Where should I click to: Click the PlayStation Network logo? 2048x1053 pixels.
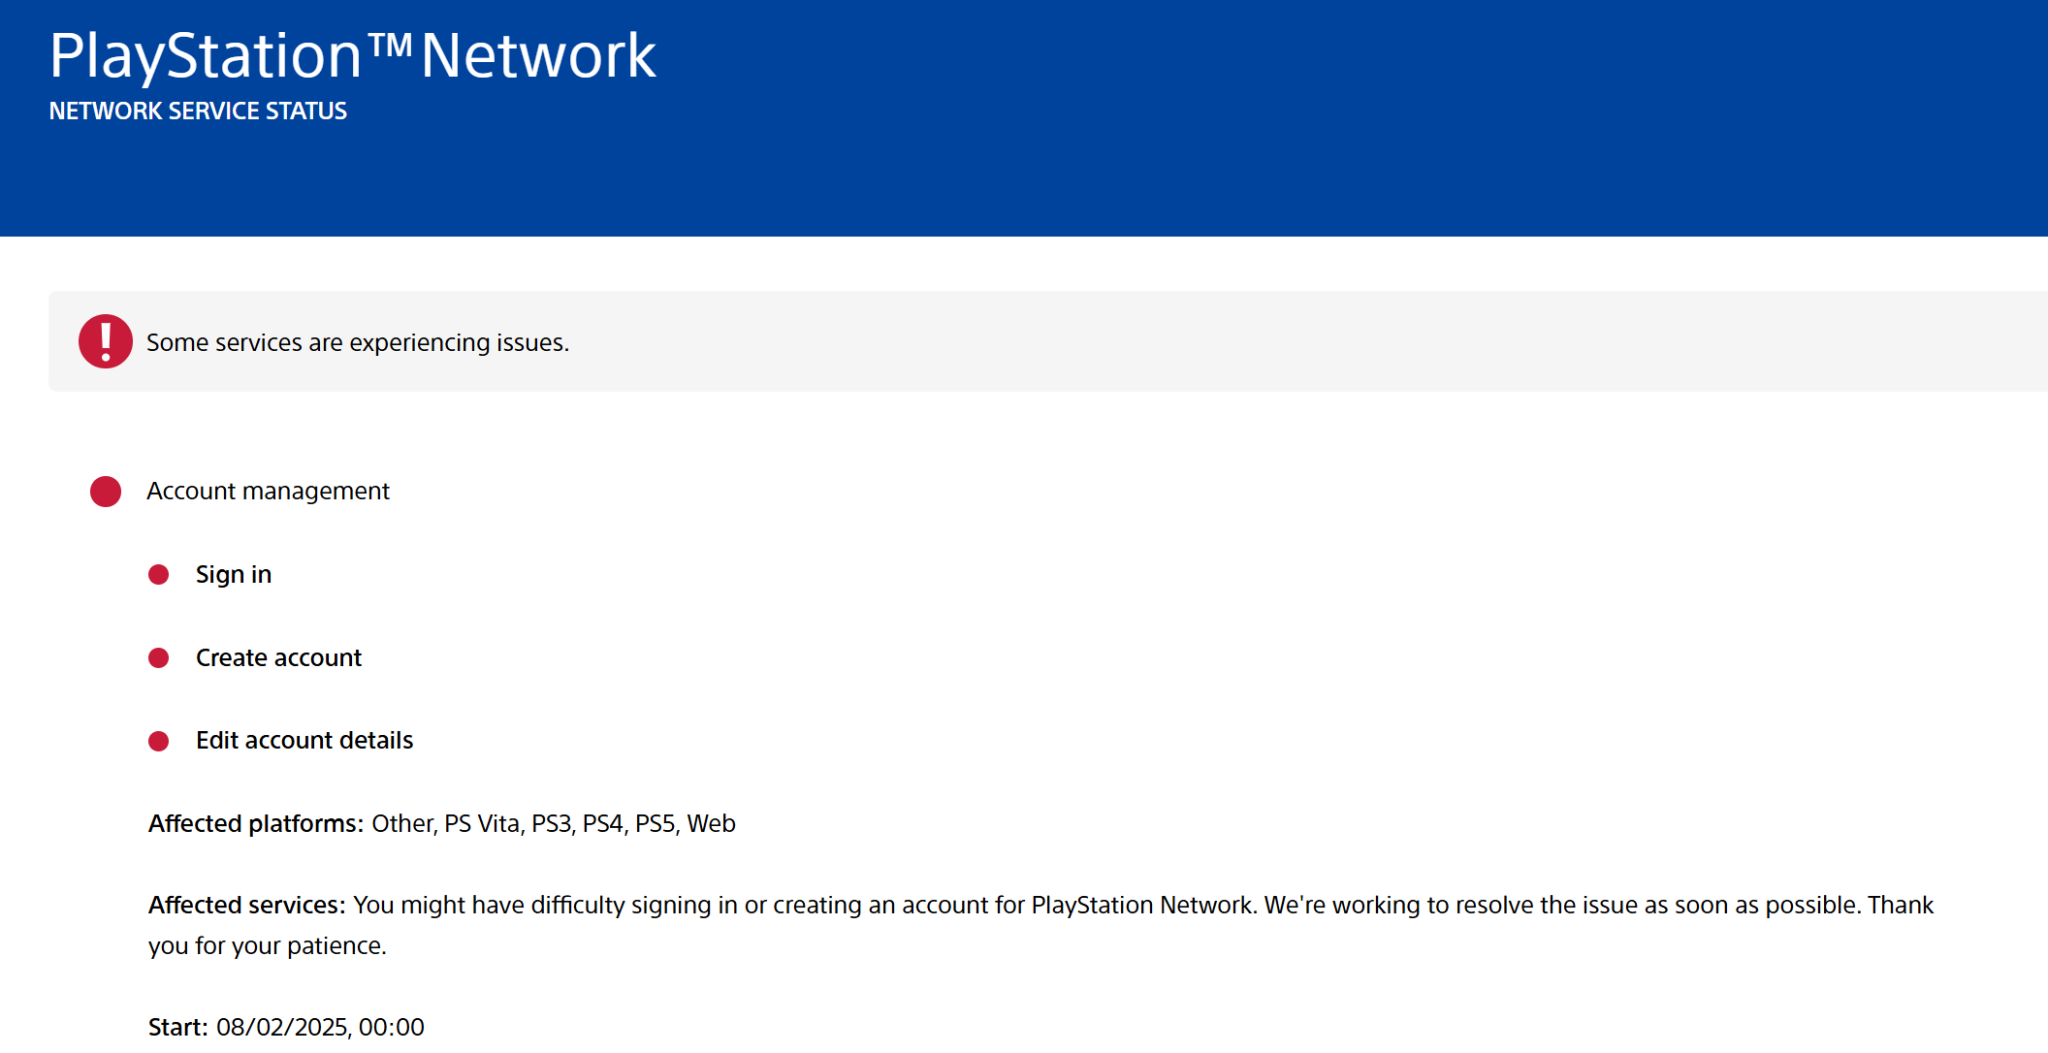[x=352, y=55]
